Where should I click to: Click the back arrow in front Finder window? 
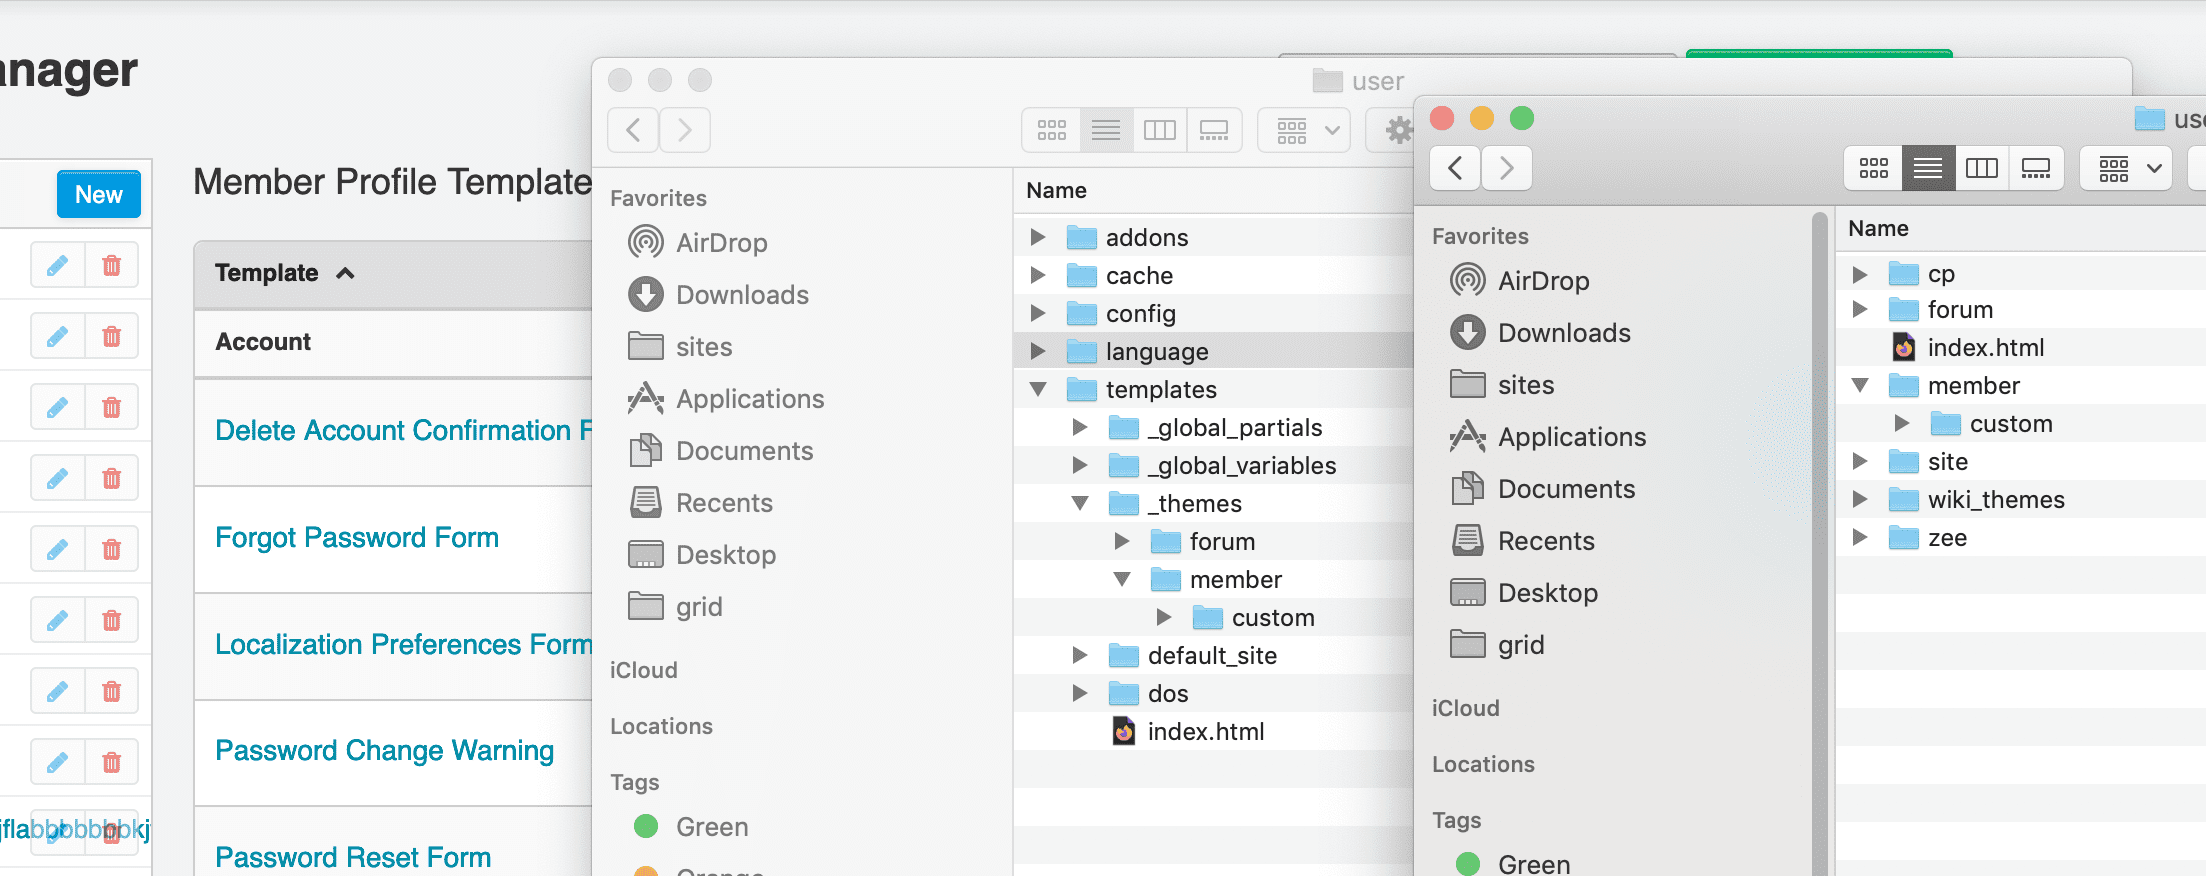1455,168
